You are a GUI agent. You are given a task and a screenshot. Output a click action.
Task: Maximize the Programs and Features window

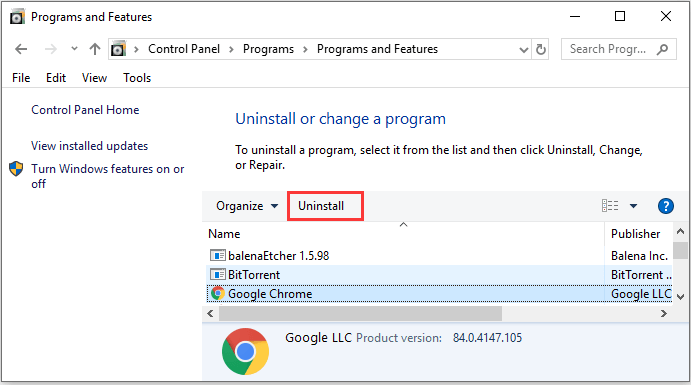[620, 17]
